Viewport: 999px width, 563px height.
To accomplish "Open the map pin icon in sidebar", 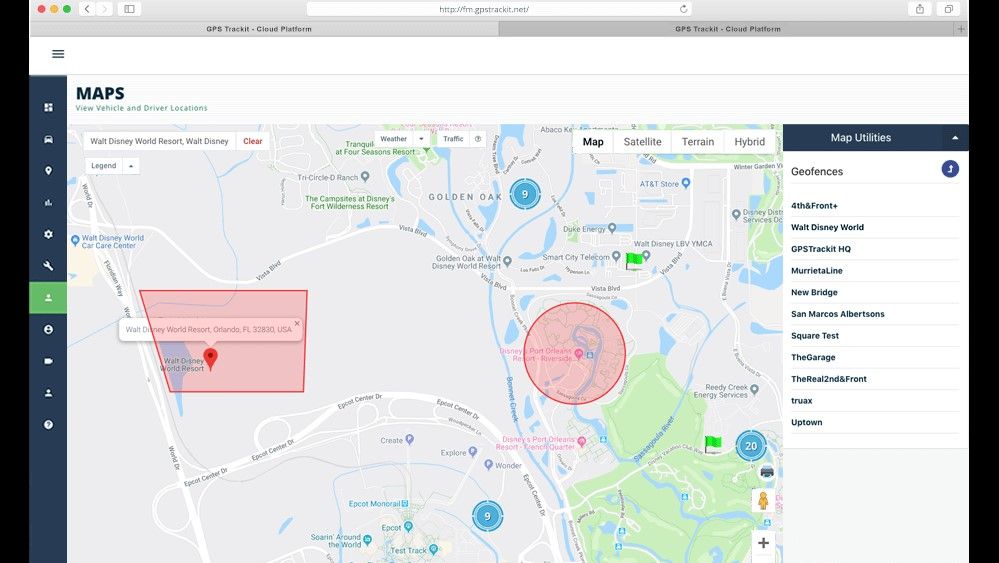I will [48, 171].
